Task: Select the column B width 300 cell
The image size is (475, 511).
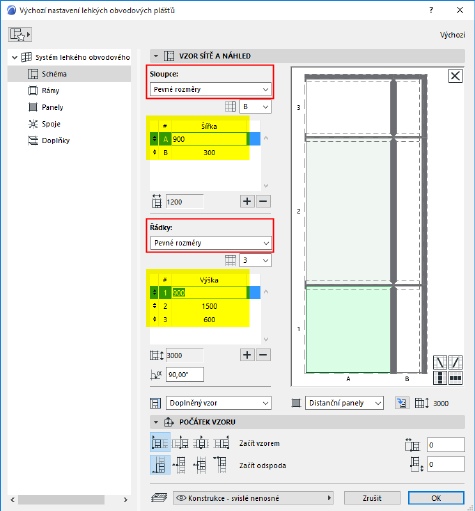Action: click(209, 153)
